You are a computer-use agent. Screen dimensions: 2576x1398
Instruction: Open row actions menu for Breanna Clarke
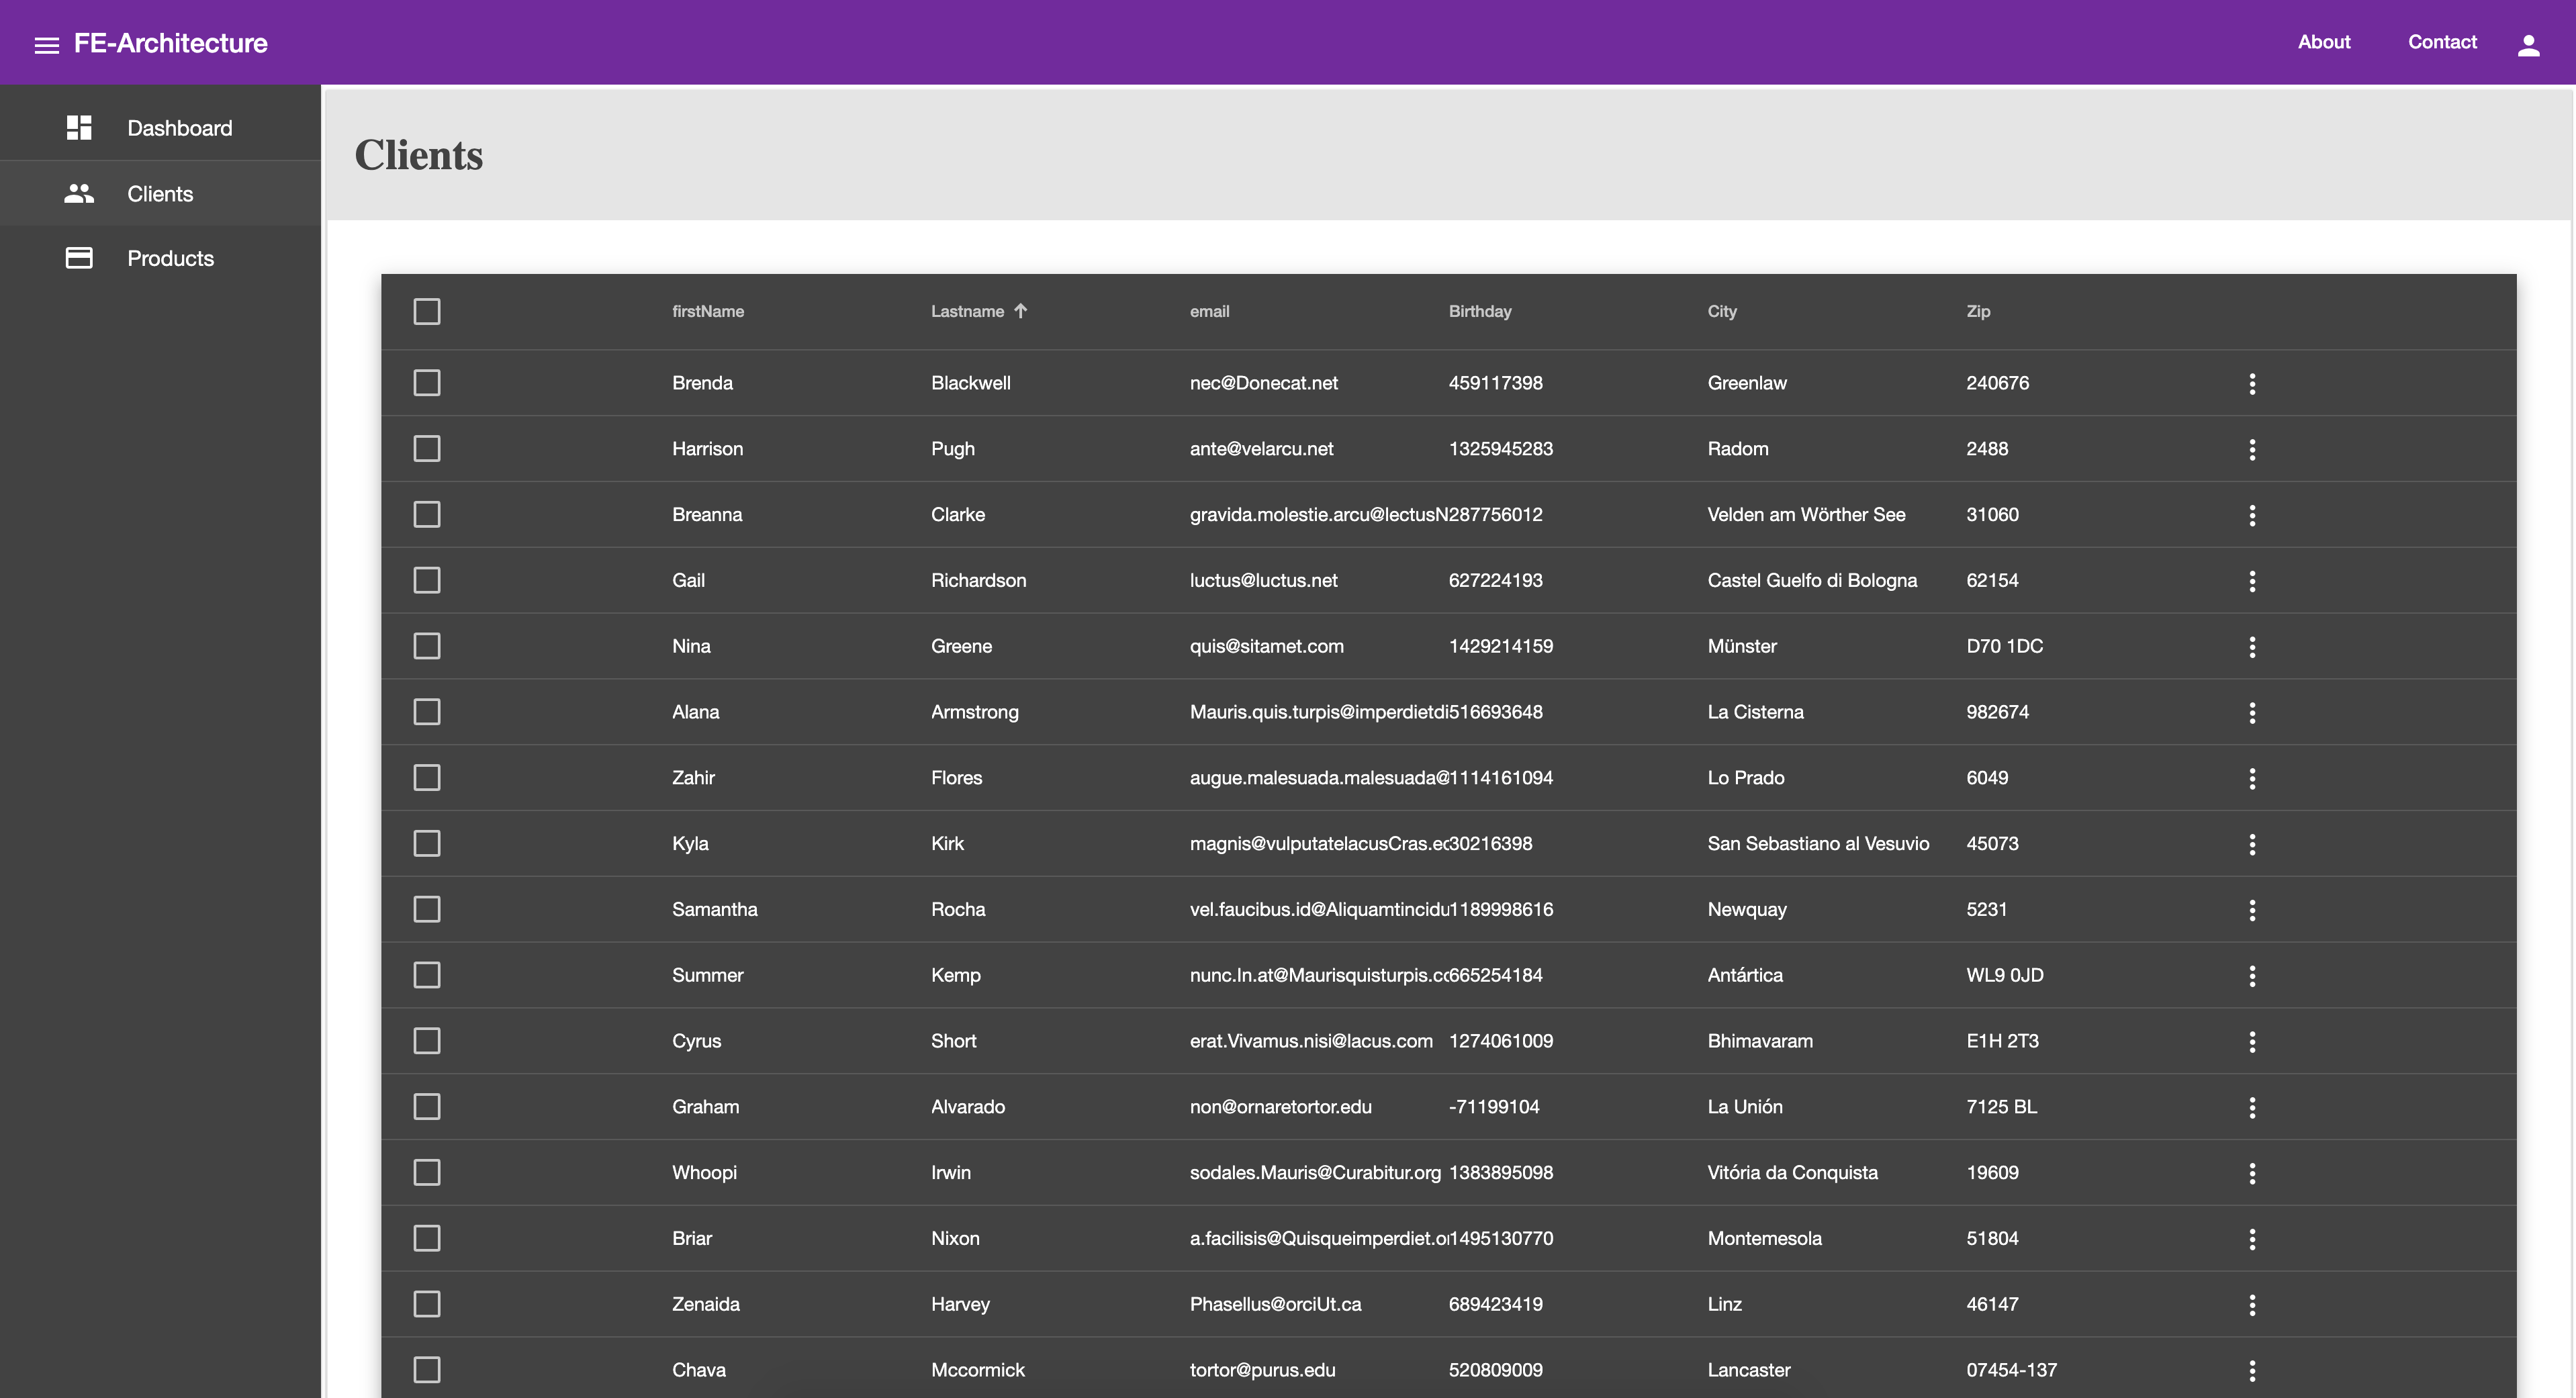tap(2252, 515)
